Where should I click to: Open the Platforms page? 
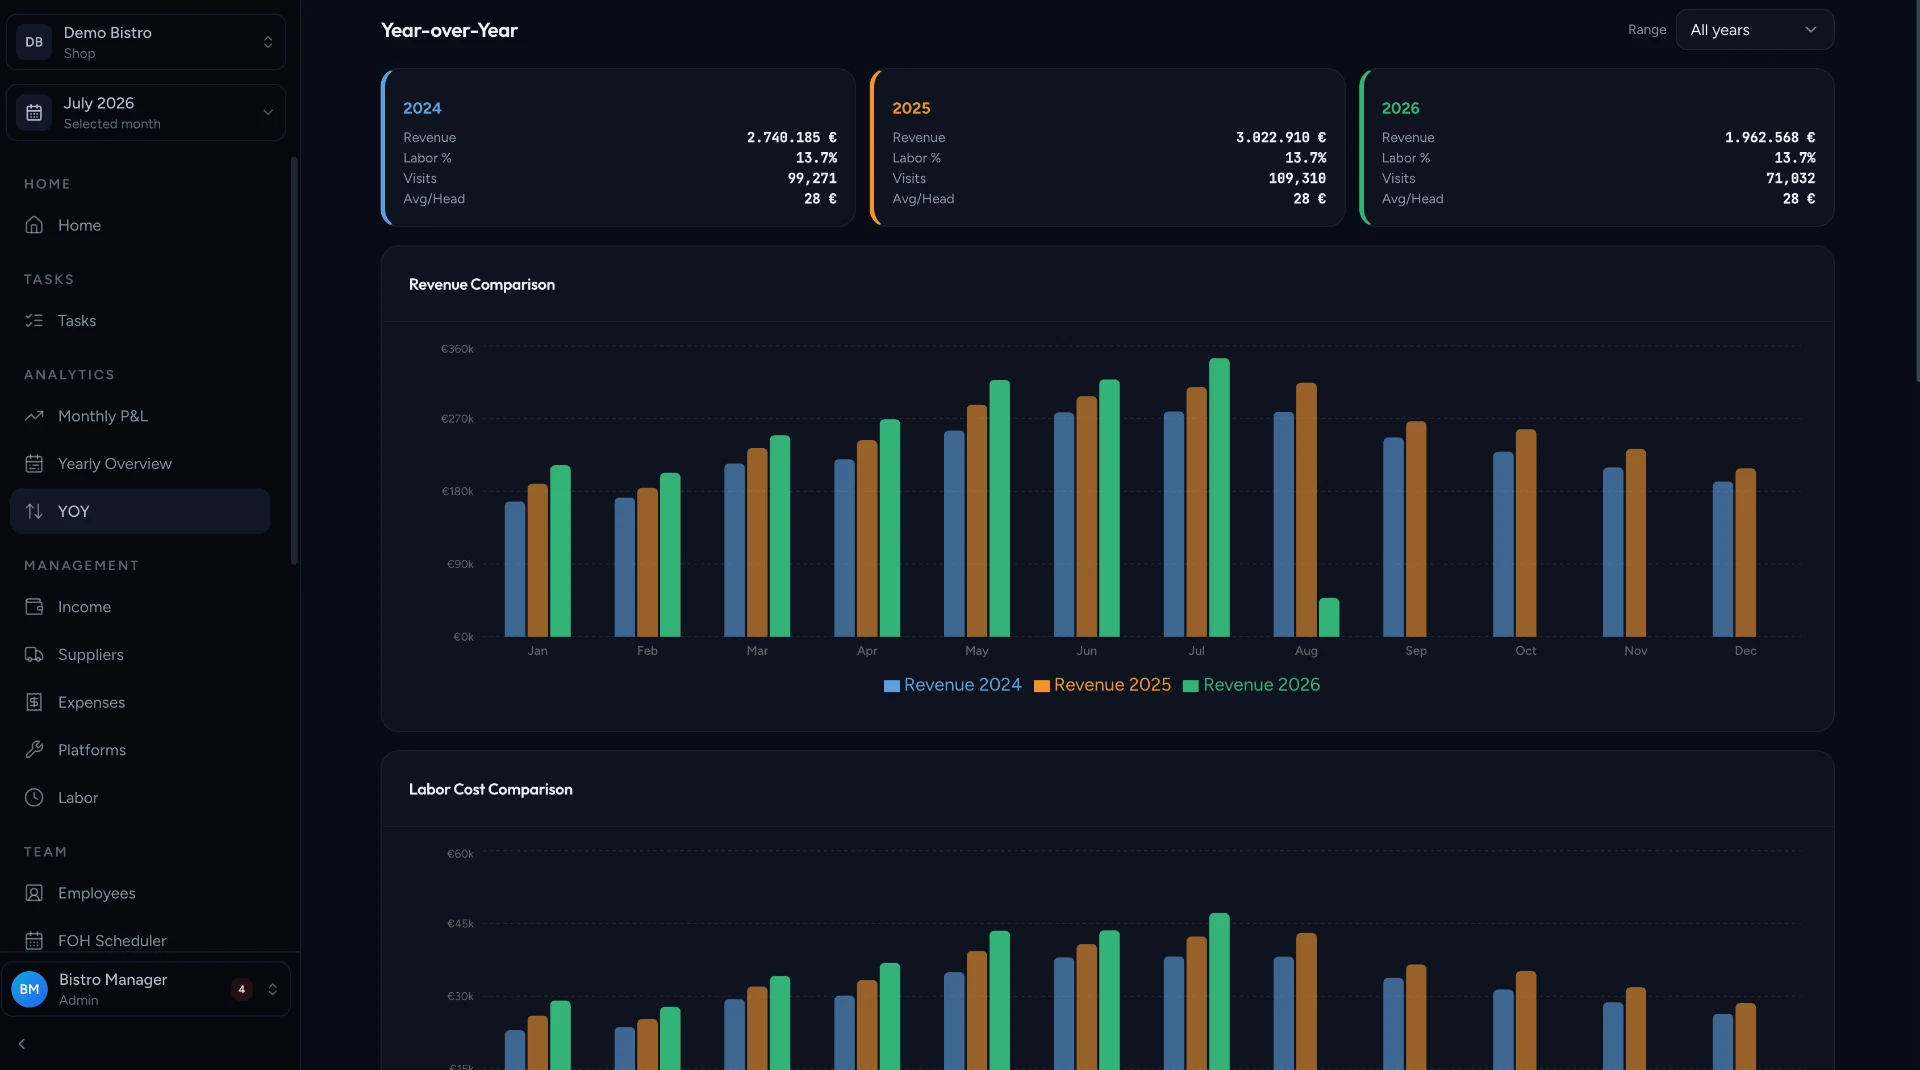click(x=140, y=750)
